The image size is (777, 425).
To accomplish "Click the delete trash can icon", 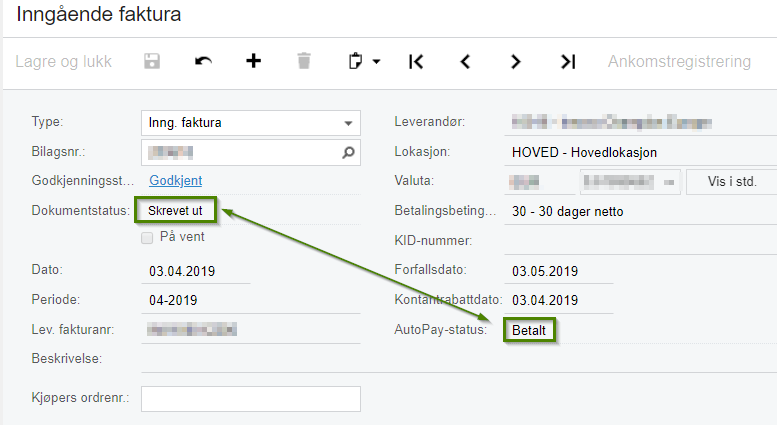I will (304, 61).
